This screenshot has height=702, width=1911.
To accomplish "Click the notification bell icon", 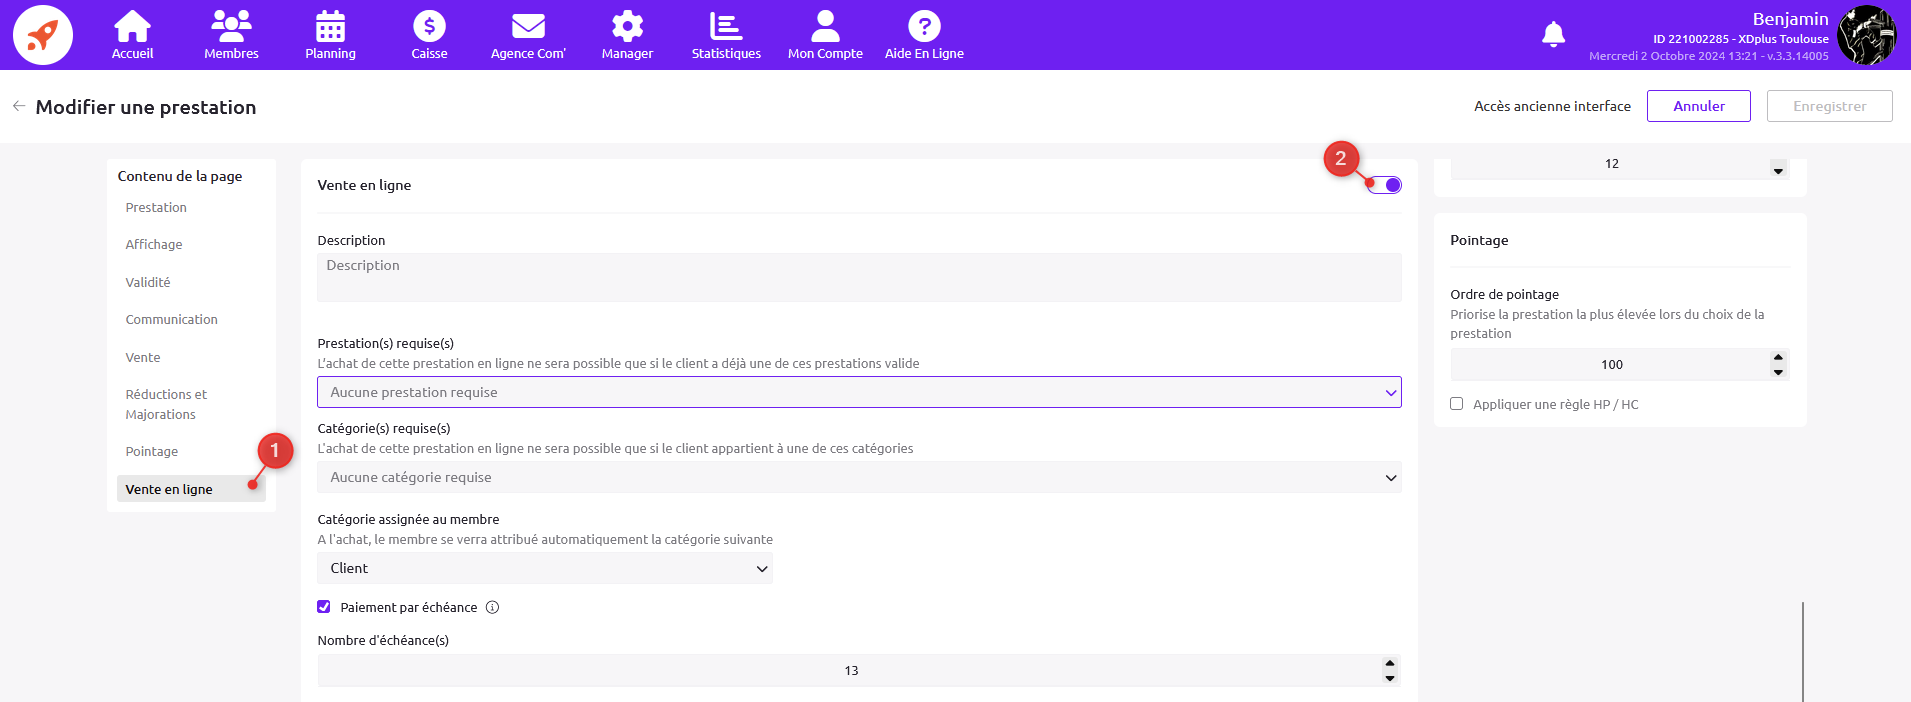I will click(x=1553, y=35).
